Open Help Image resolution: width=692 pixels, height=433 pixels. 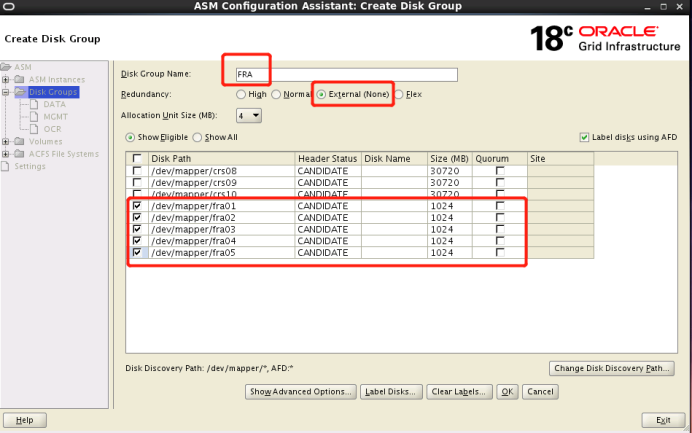click(x=25, y=420)
